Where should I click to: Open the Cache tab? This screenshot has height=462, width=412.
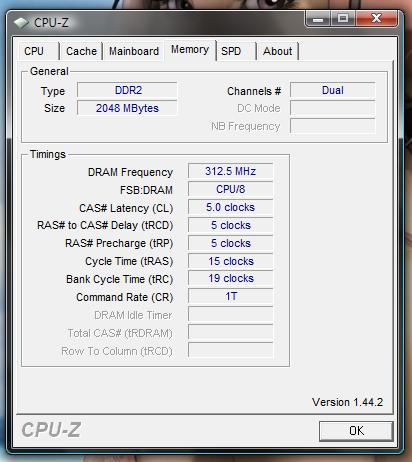coord(81,51)
